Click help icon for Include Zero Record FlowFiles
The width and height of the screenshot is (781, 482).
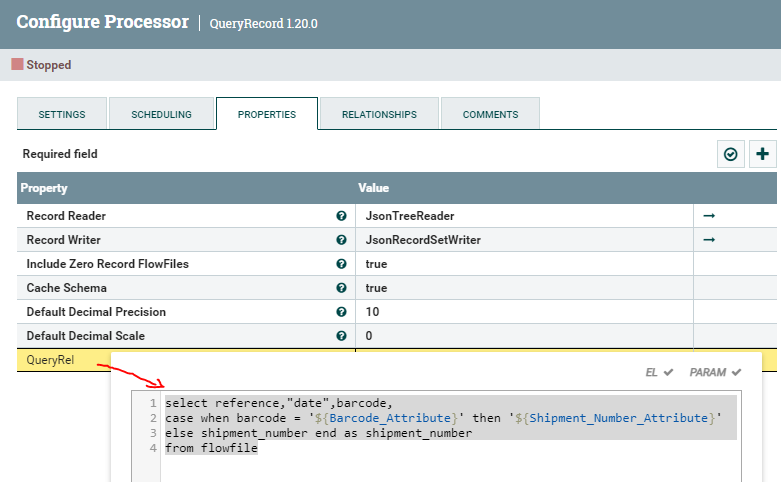341,264
